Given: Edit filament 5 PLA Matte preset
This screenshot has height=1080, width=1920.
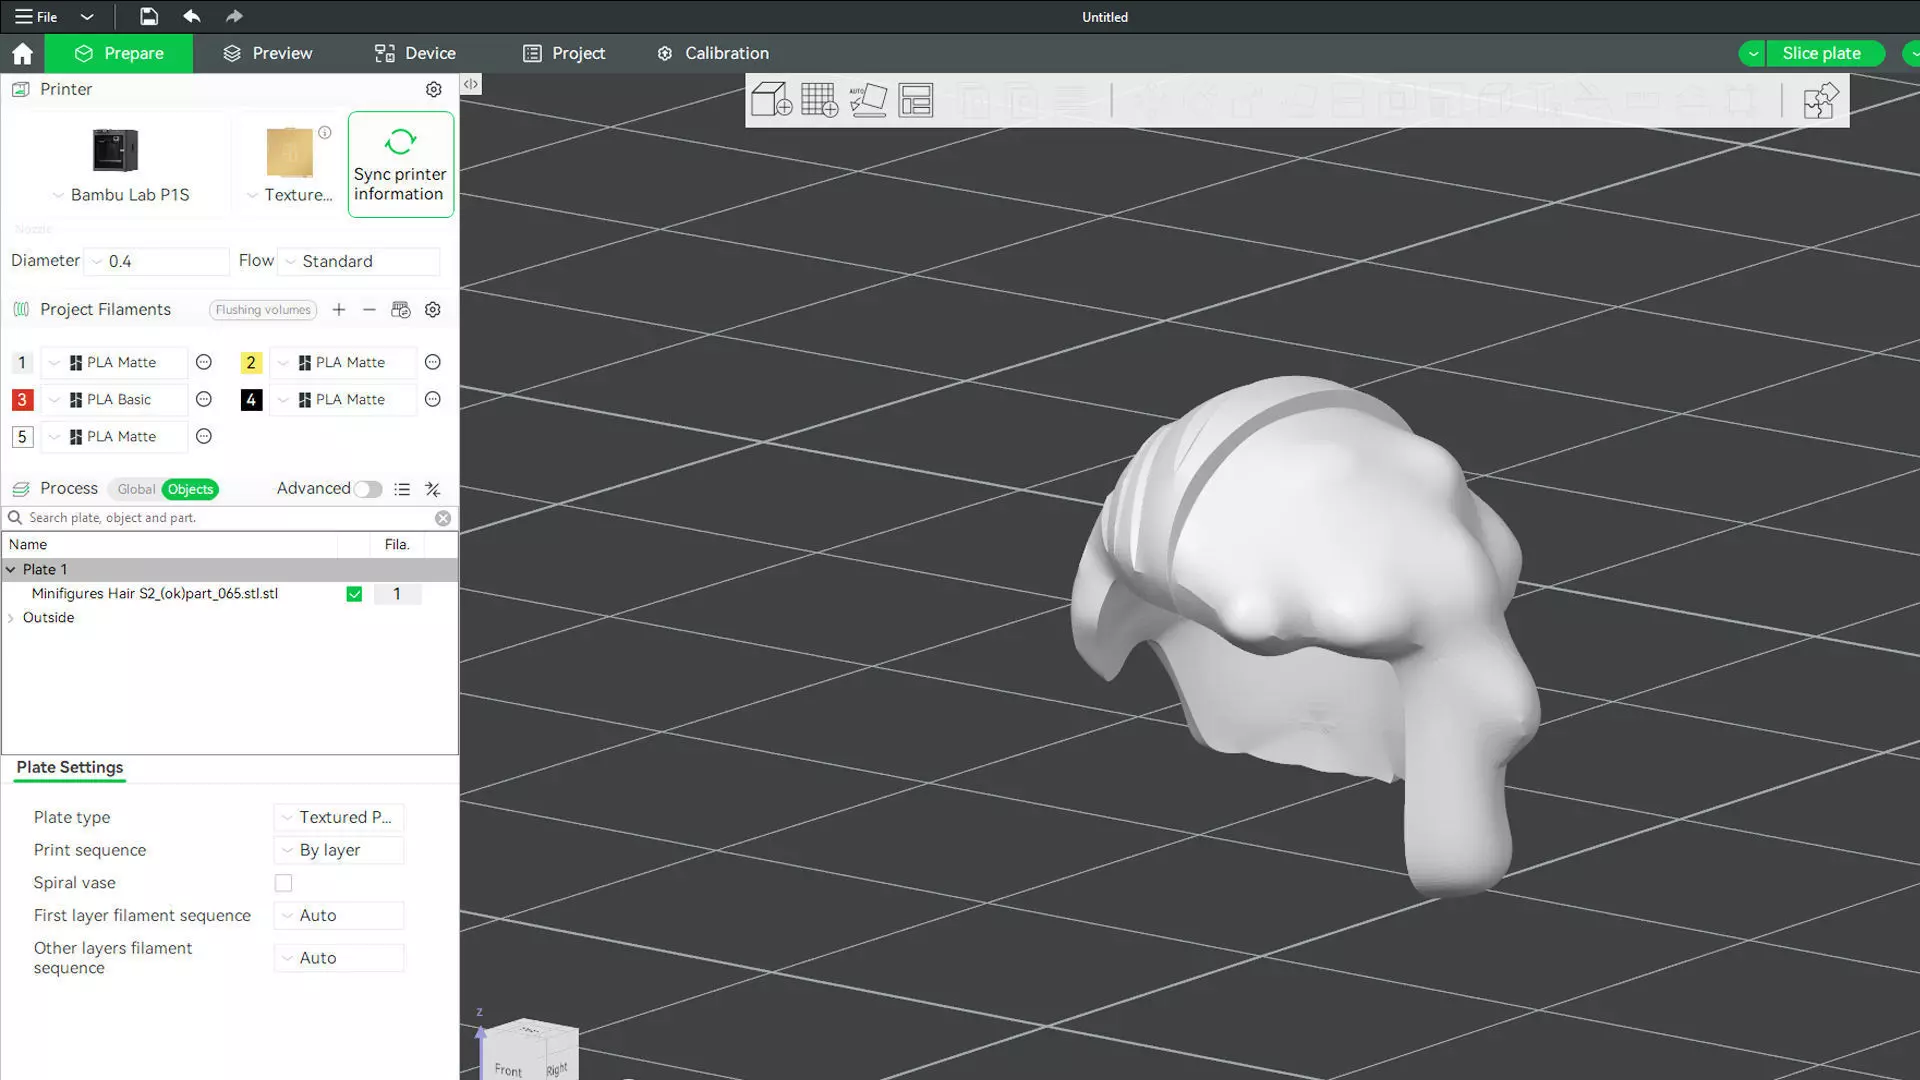Looking at the screenshot, I should (204, 436).
